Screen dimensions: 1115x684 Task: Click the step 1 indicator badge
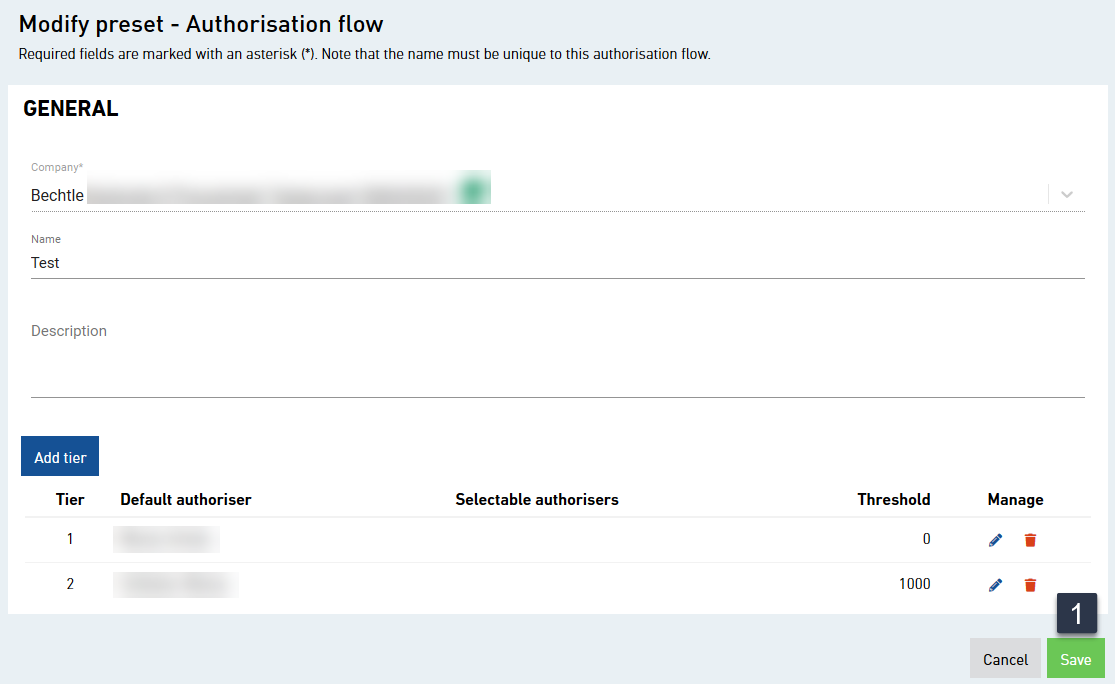pos(1077,612)
